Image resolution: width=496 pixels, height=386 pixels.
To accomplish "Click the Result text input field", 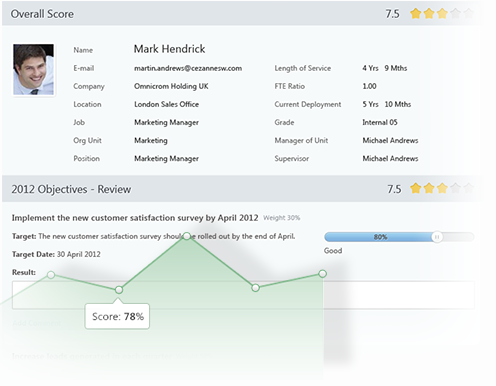I will 243,295.
